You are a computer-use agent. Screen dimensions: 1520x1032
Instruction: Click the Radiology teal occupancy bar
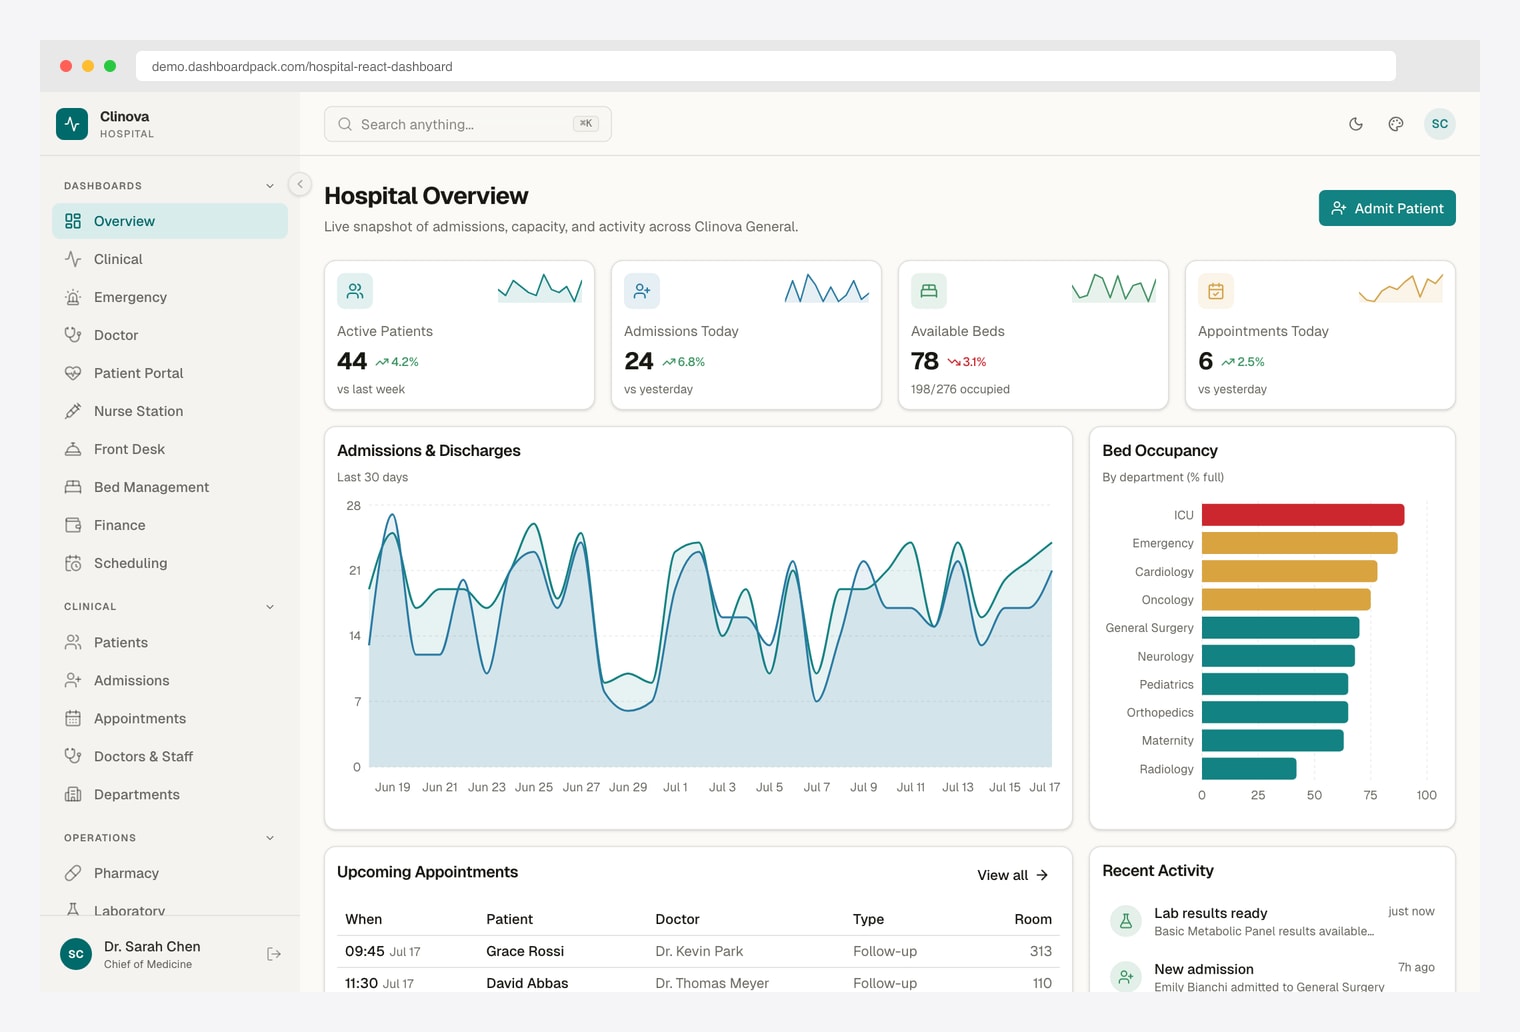point(1249,769)
